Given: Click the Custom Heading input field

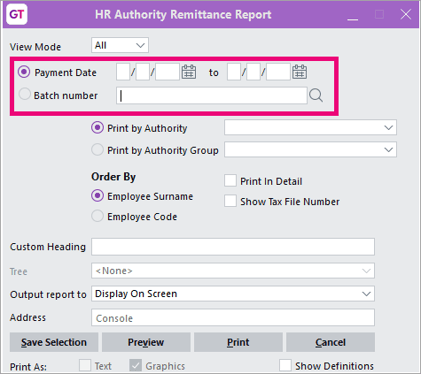Looking at the screenshot, I should point(233,247).
